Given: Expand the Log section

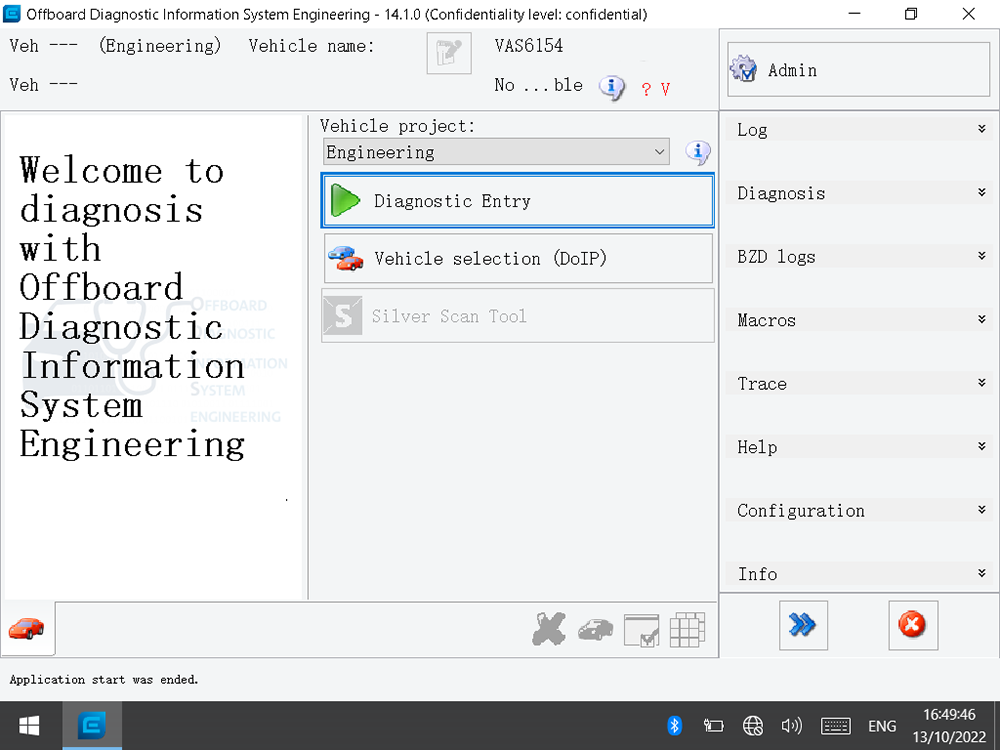Looking at the screenshot, I should [858, 129].
